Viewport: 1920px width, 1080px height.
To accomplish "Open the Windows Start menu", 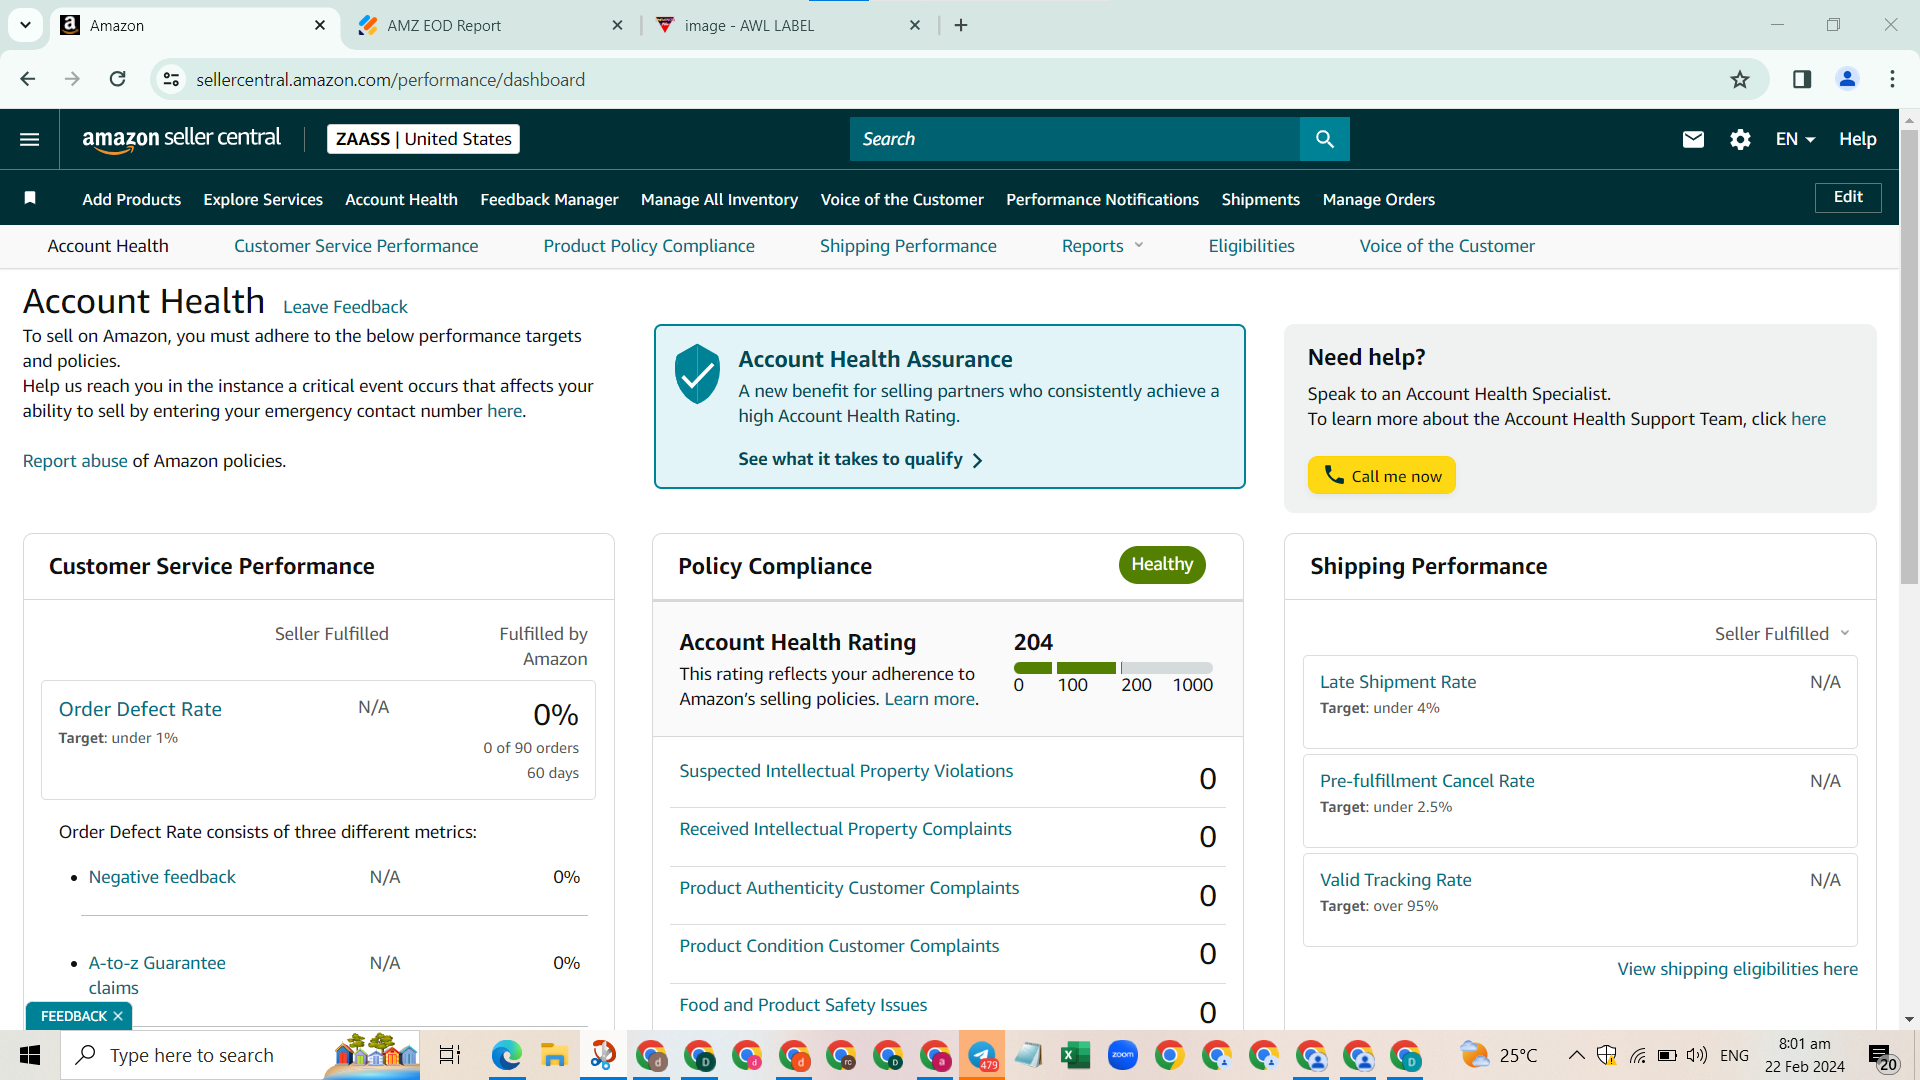I will point(30,1055).
